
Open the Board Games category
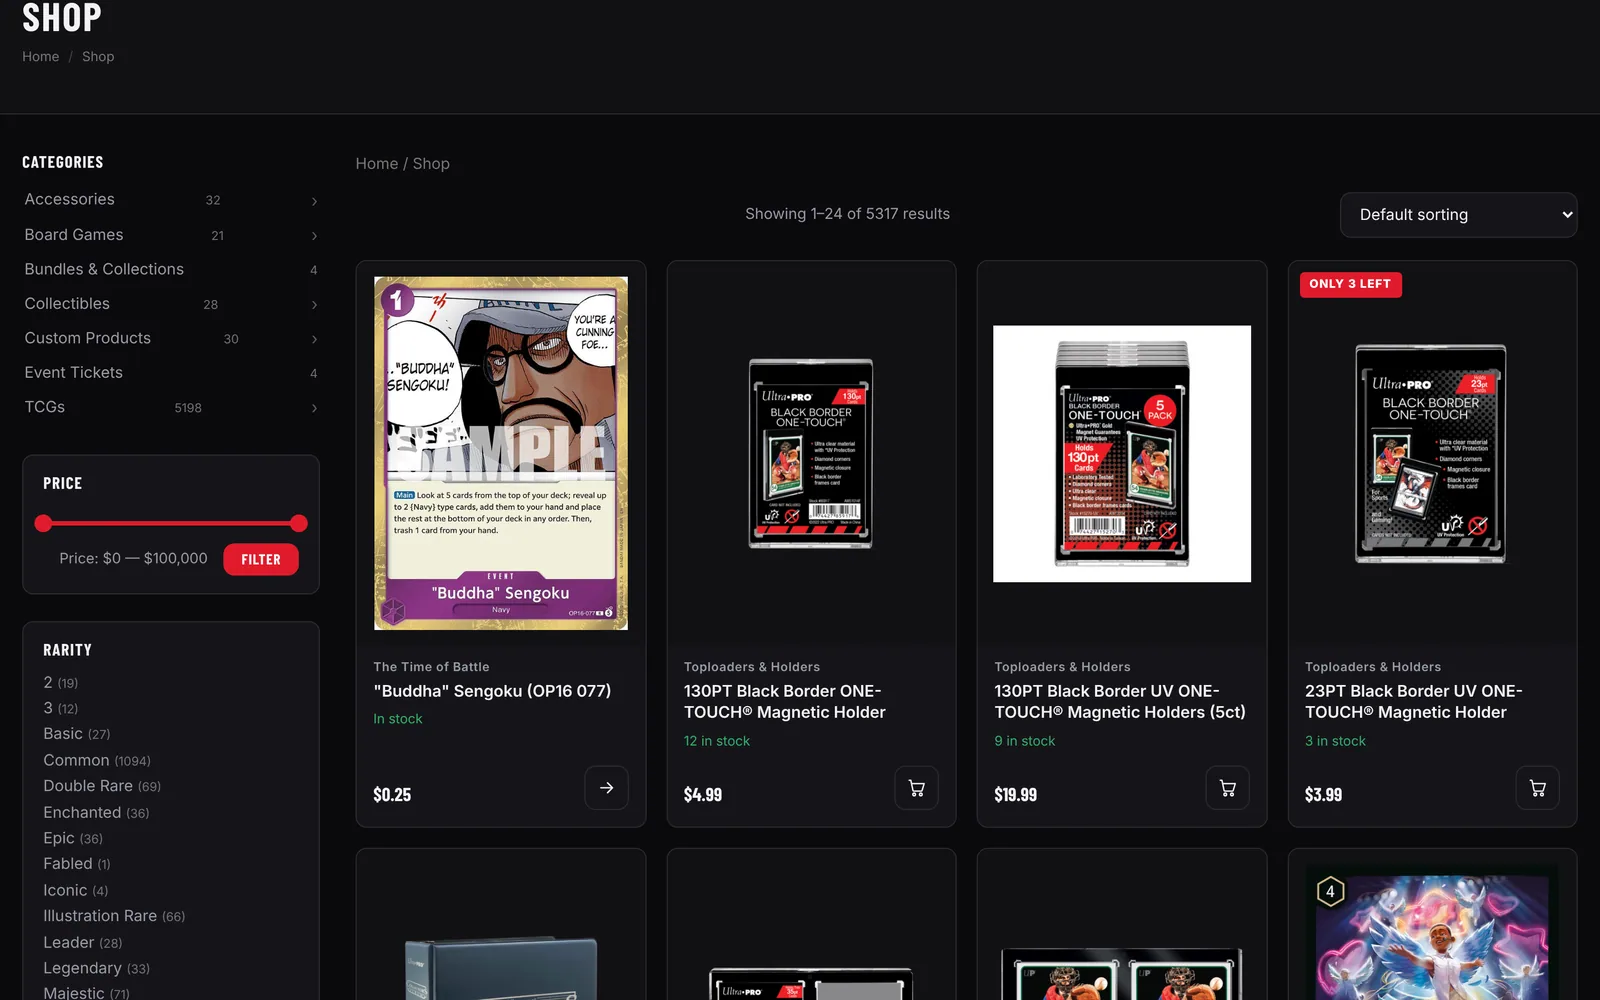tap(74, 234)
